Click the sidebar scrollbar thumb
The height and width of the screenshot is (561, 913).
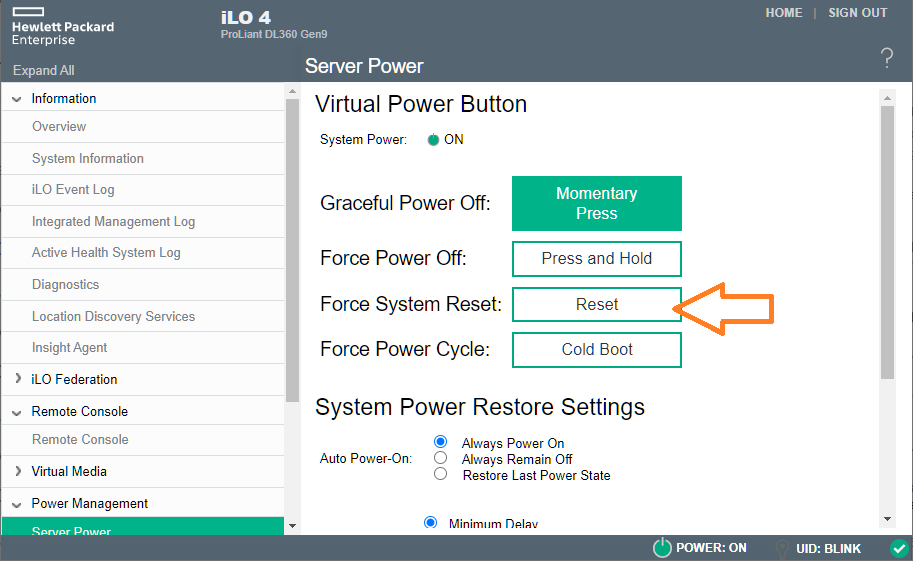[292, 250]
